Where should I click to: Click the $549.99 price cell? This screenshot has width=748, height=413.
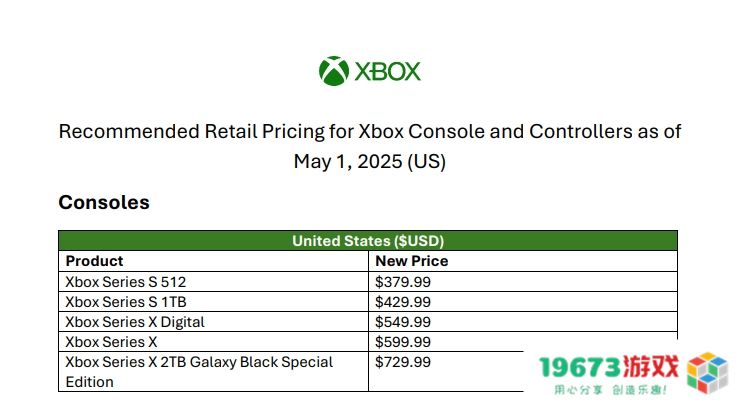click(523, 322)
